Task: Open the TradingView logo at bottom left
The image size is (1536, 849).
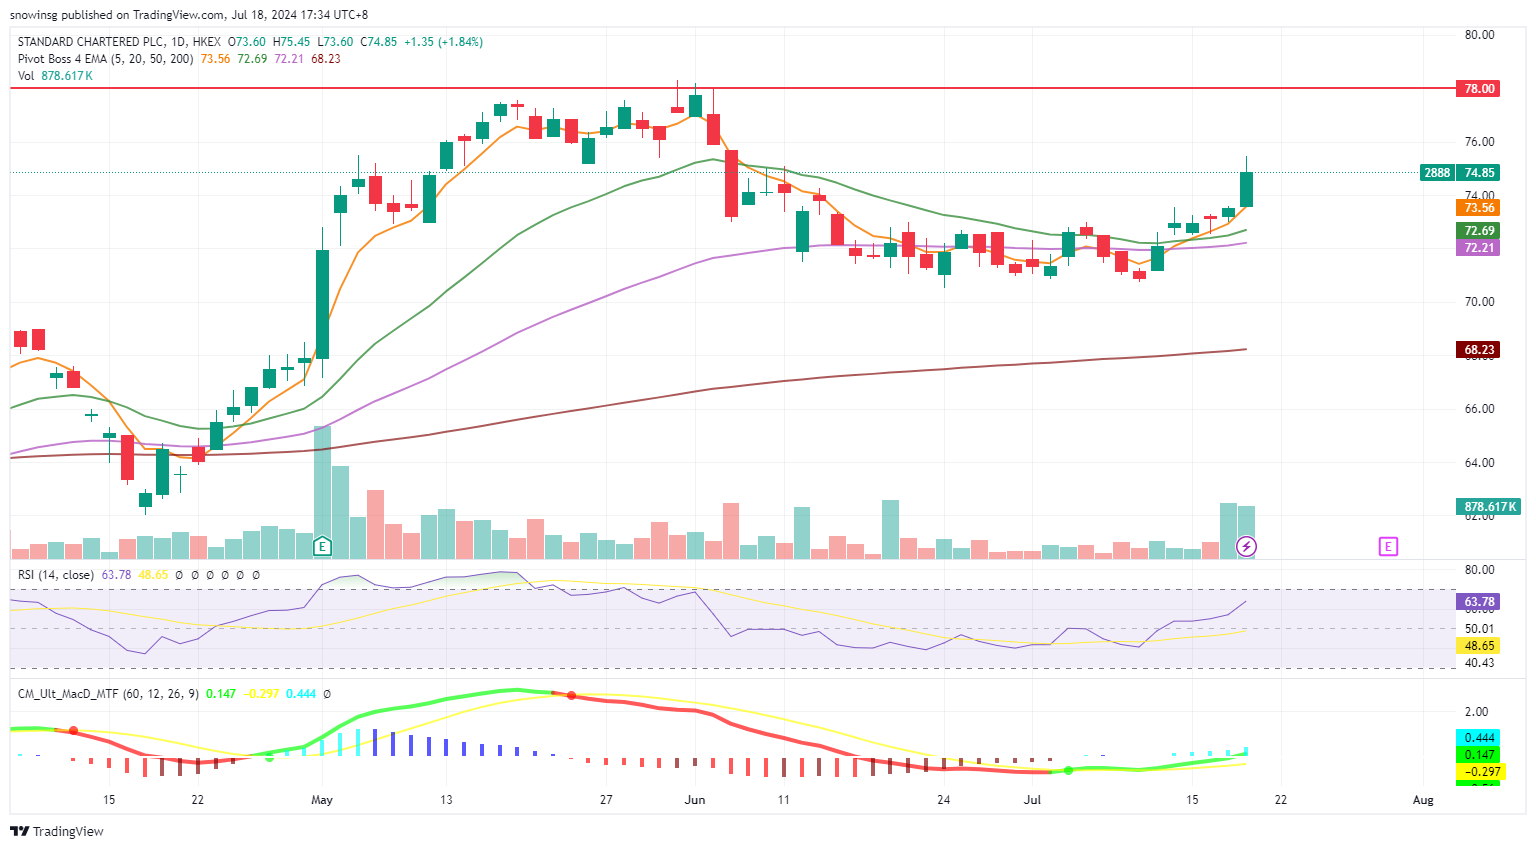Action: click(57, 831)
